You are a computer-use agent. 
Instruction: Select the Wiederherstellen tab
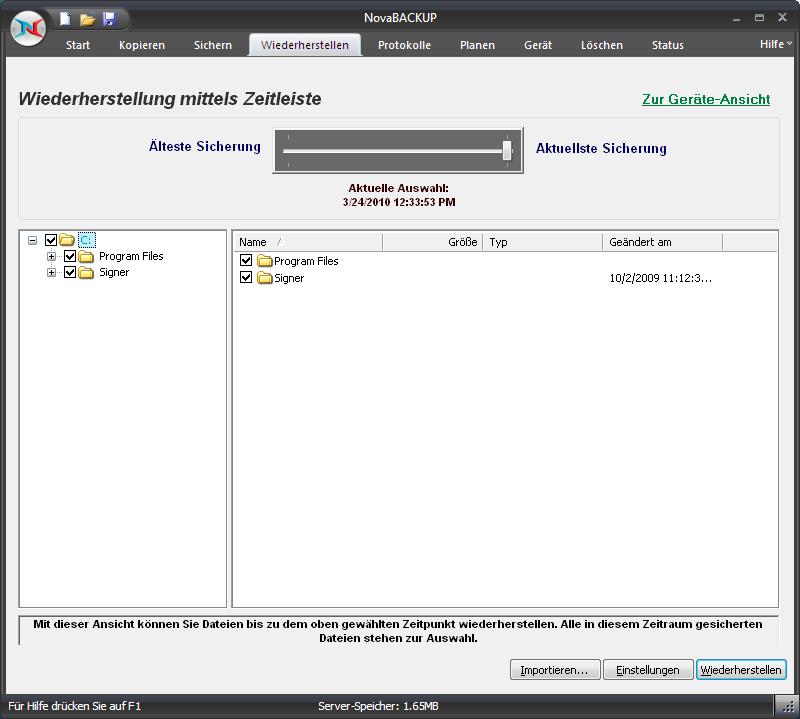tap(305, 45)
